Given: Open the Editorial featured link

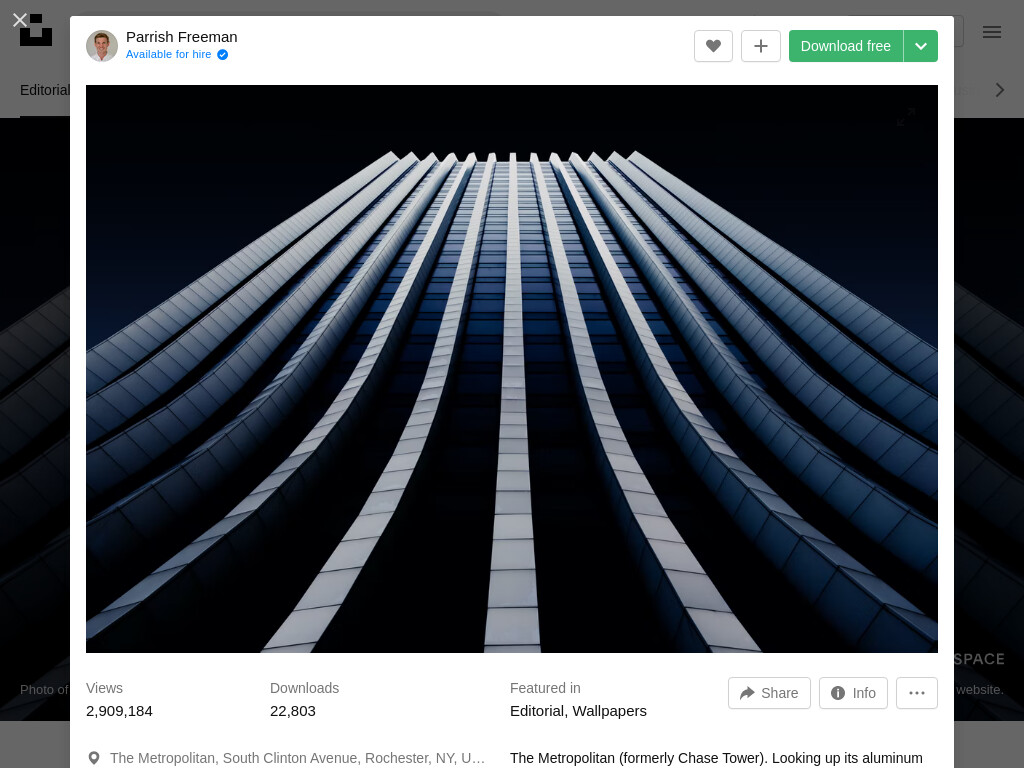Looking at the screenshot, I should (x=537, y=711).
